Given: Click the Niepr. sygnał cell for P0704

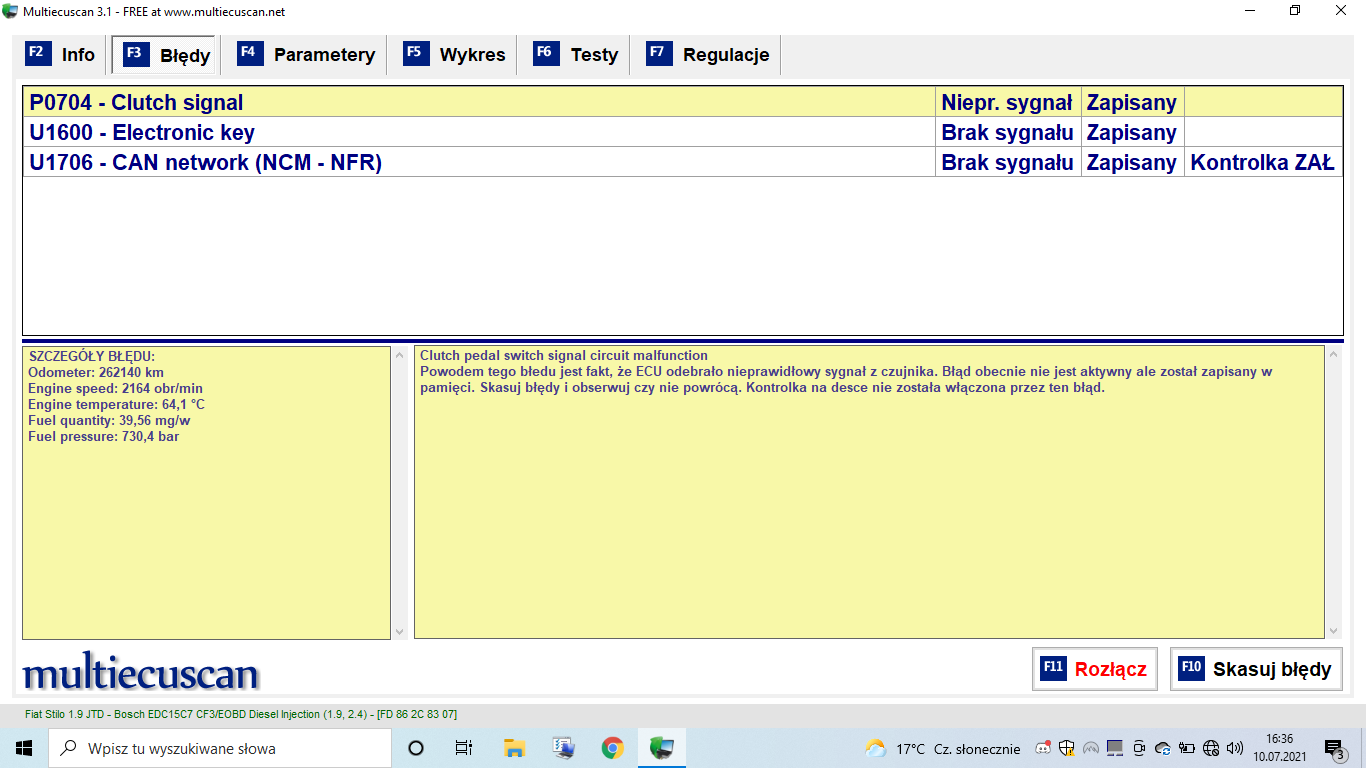Looking at the screenshot, I should 1008,102.
